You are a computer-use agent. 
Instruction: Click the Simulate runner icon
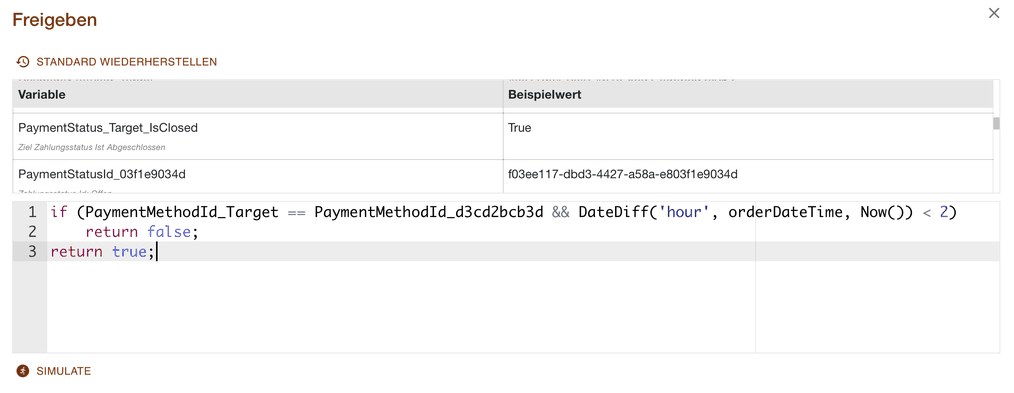point(23,371)
